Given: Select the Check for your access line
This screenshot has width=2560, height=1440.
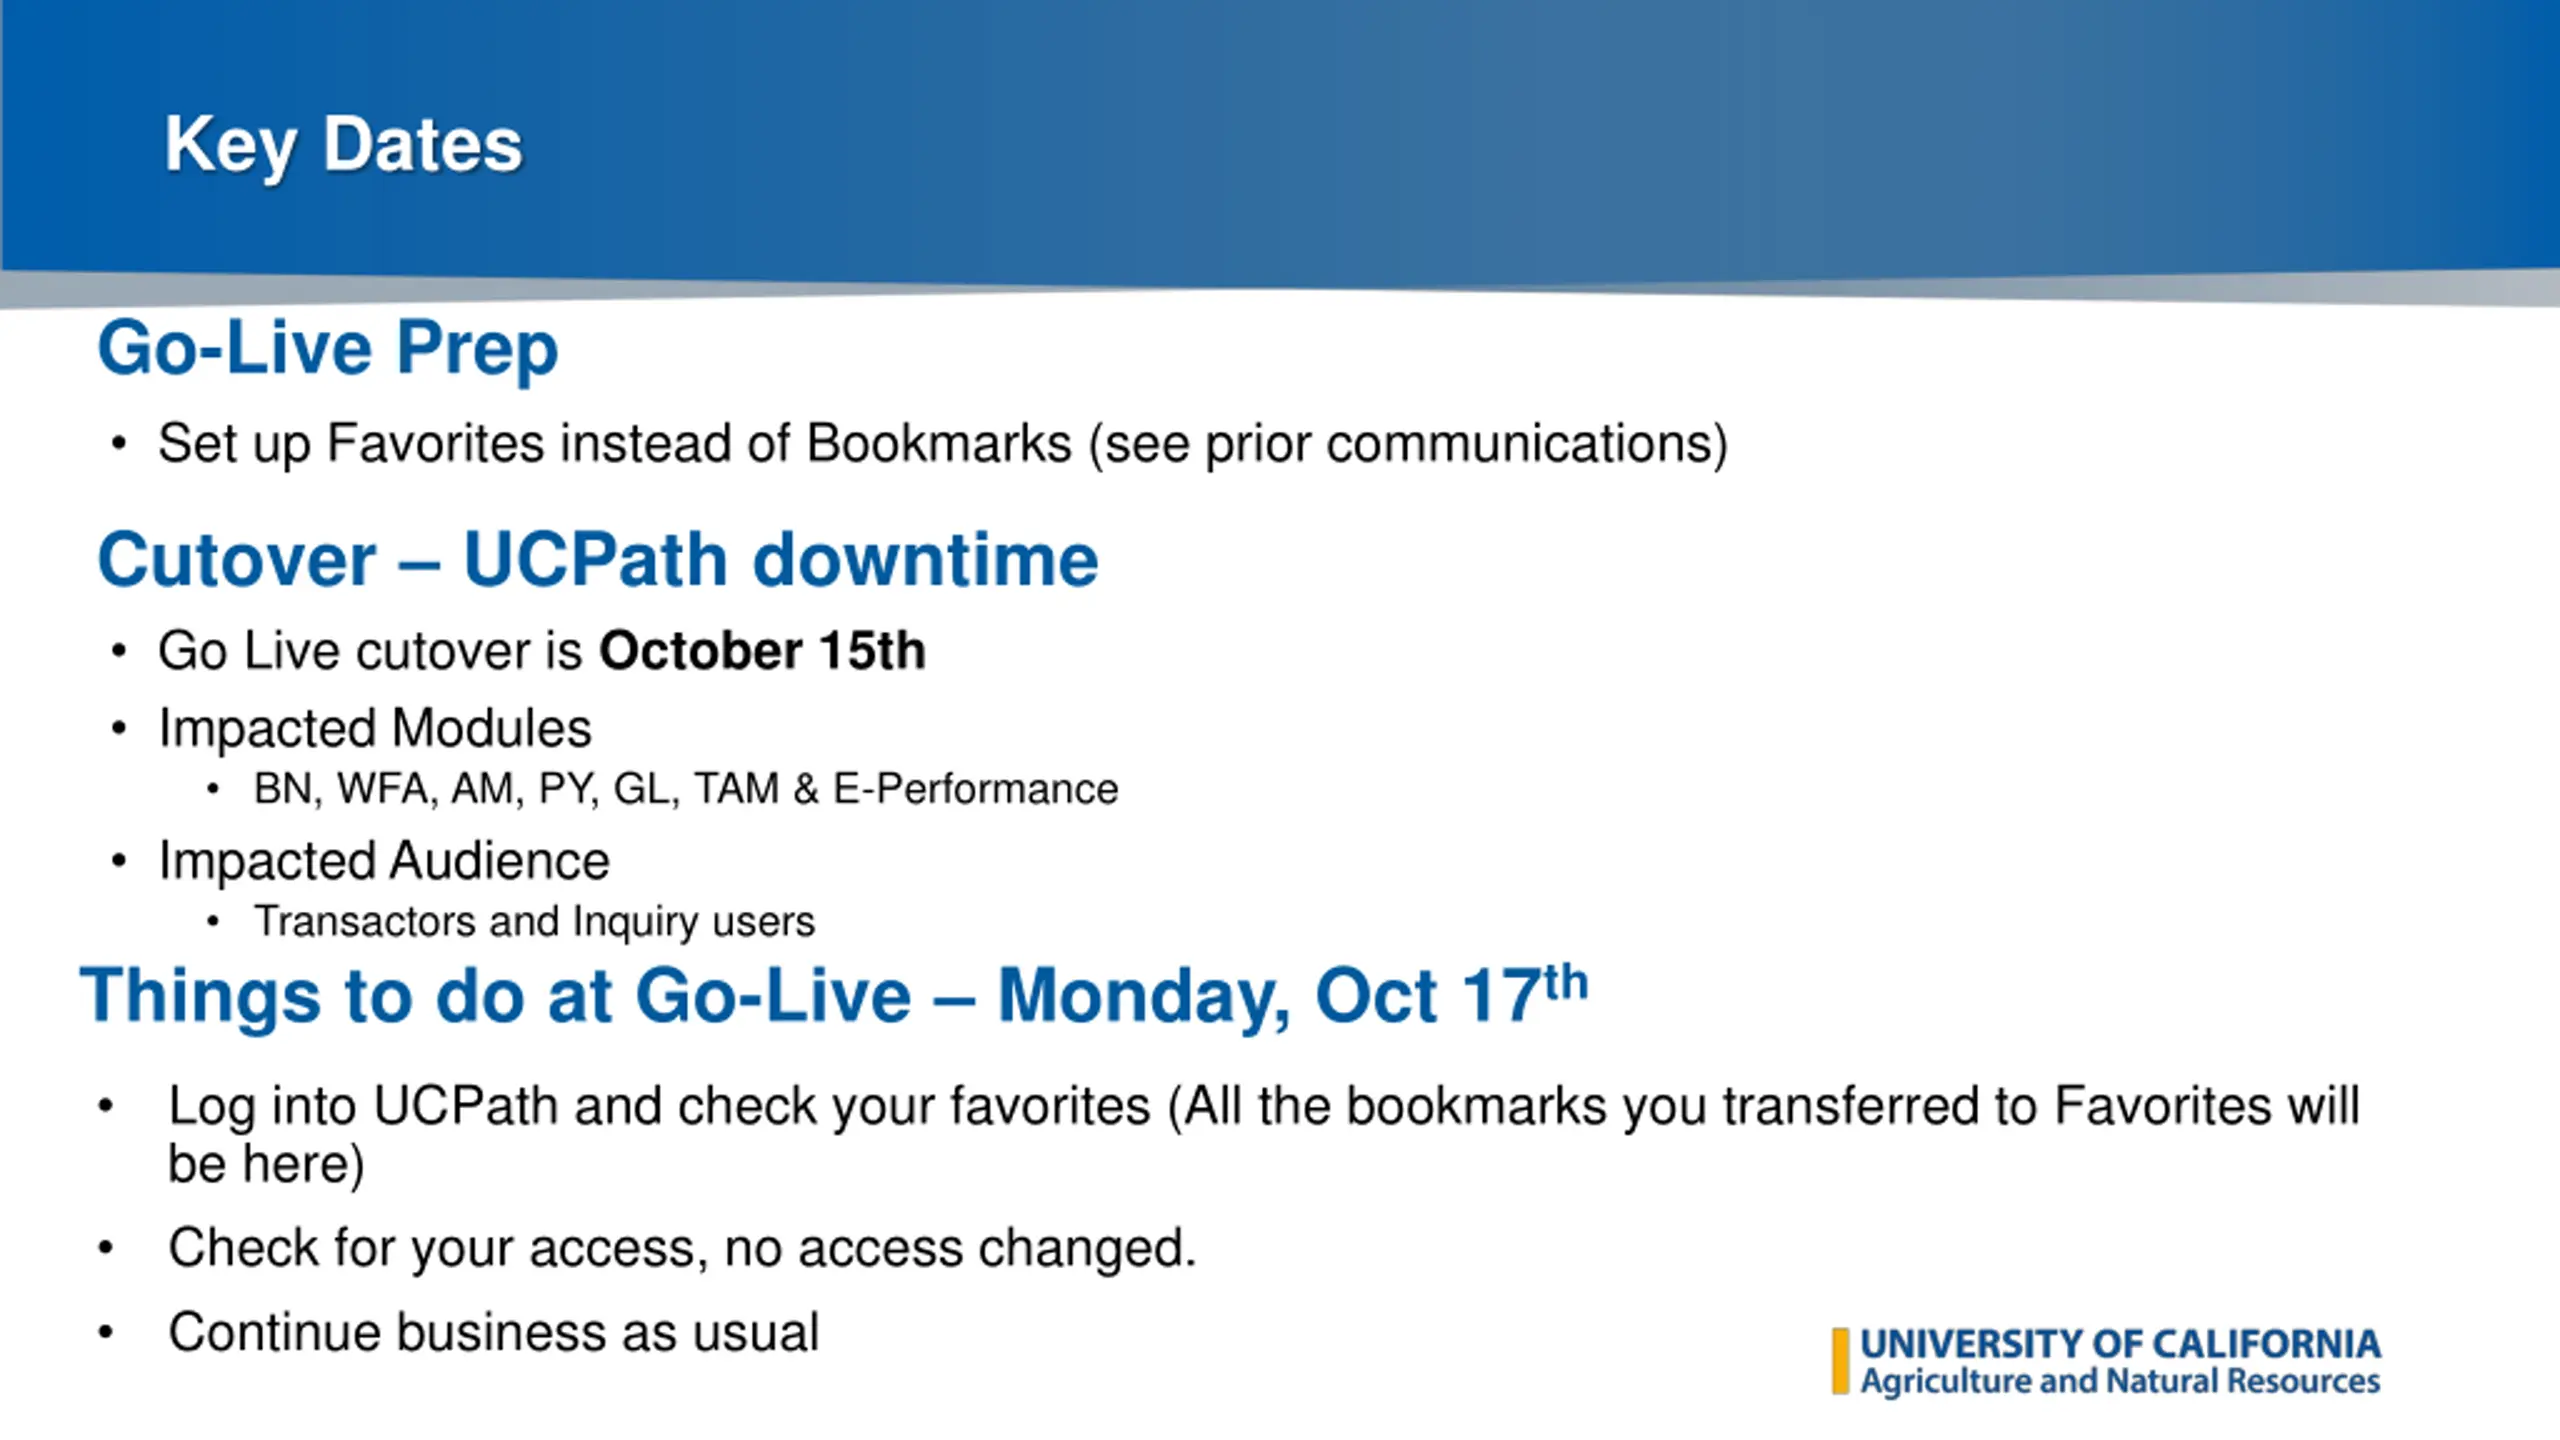Looking at the screenshot, I should coord(682,1248).
